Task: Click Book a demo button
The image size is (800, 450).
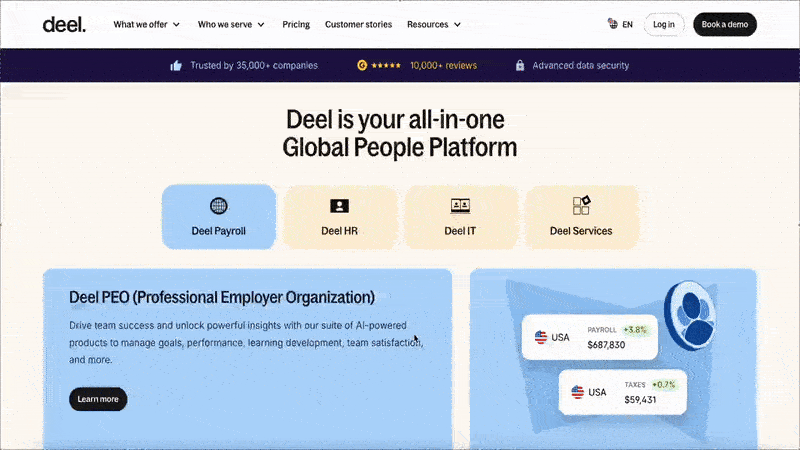Action: coord(724,24)
